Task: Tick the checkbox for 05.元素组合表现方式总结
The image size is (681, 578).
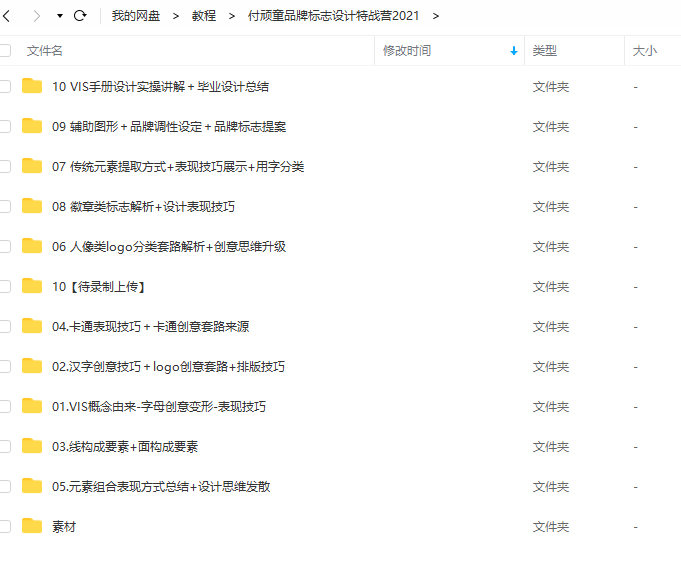Action: point(5,486)
